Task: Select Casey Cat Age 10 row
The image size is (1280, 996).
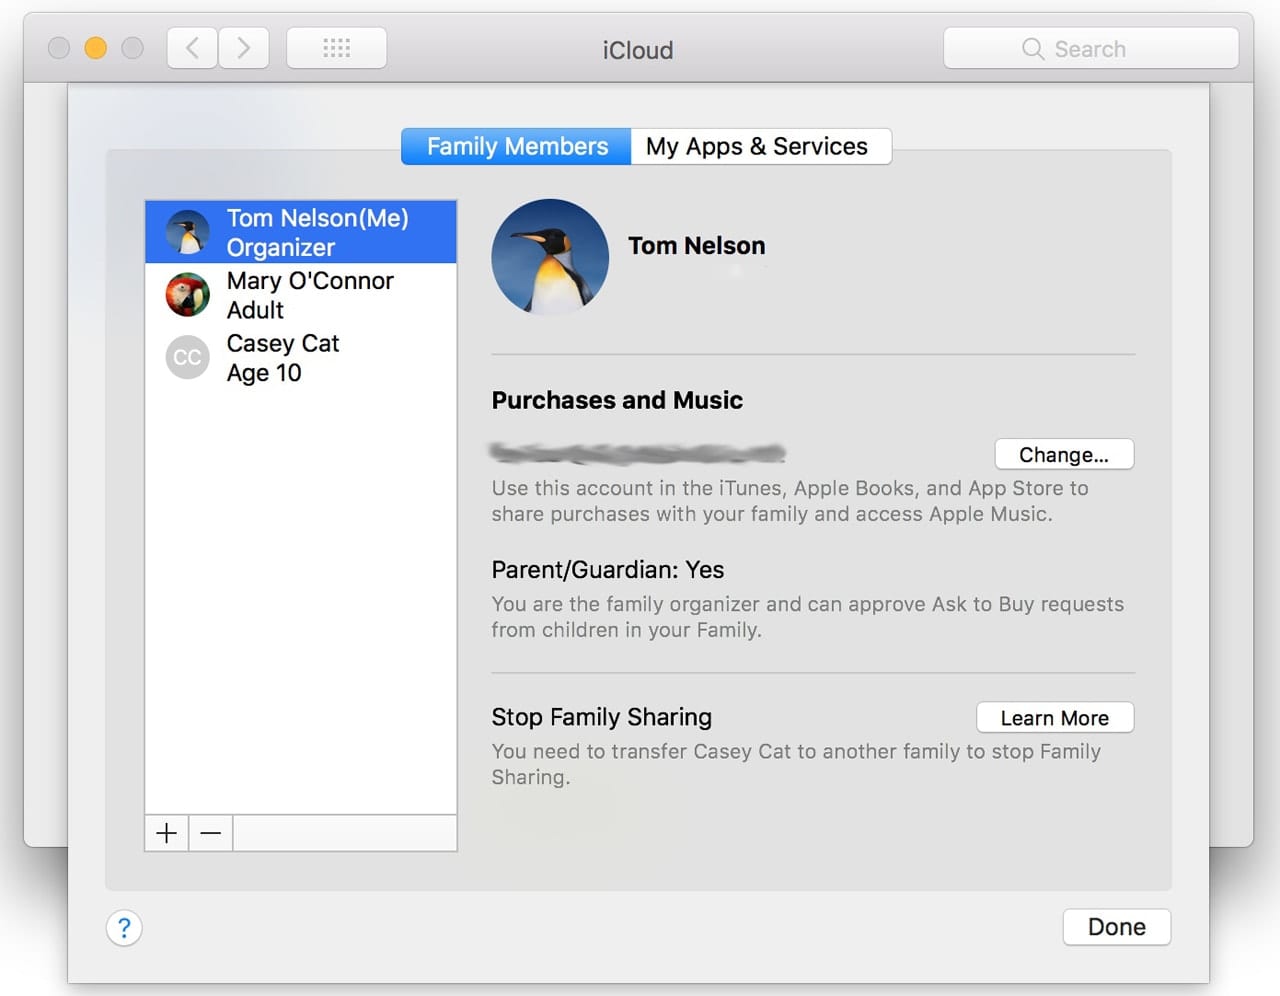Action: click(x=301, y=358)
